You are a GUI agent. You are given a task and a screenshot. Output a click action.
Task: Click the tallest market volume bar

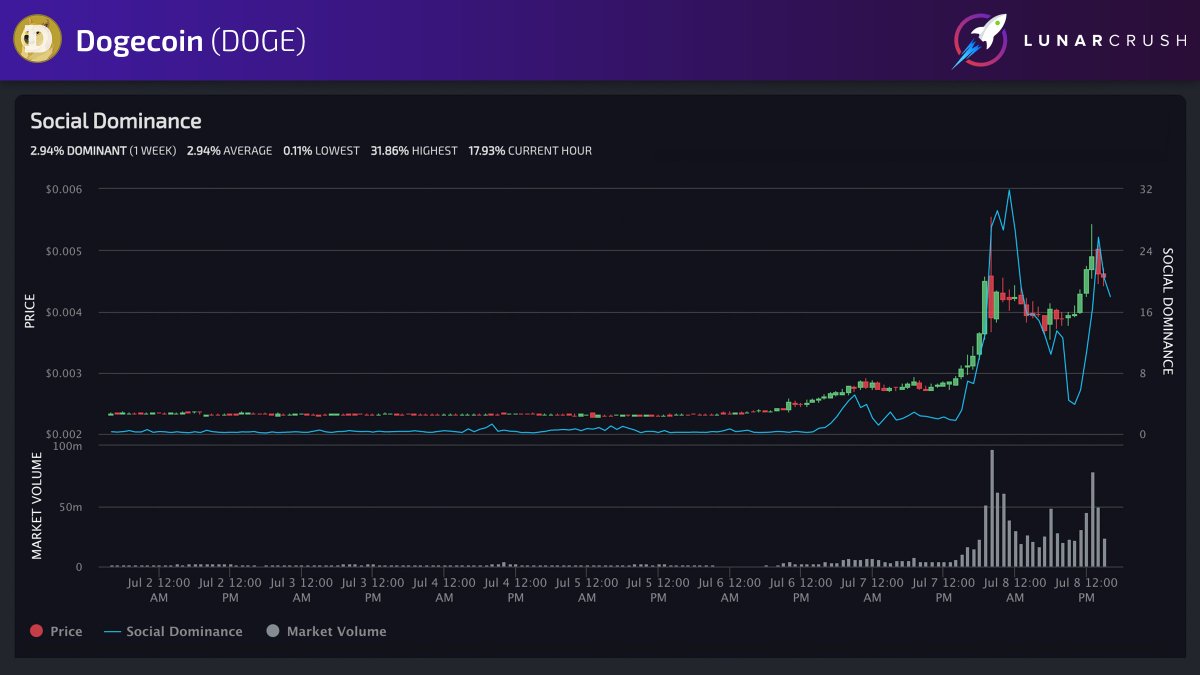pos(992,509)
